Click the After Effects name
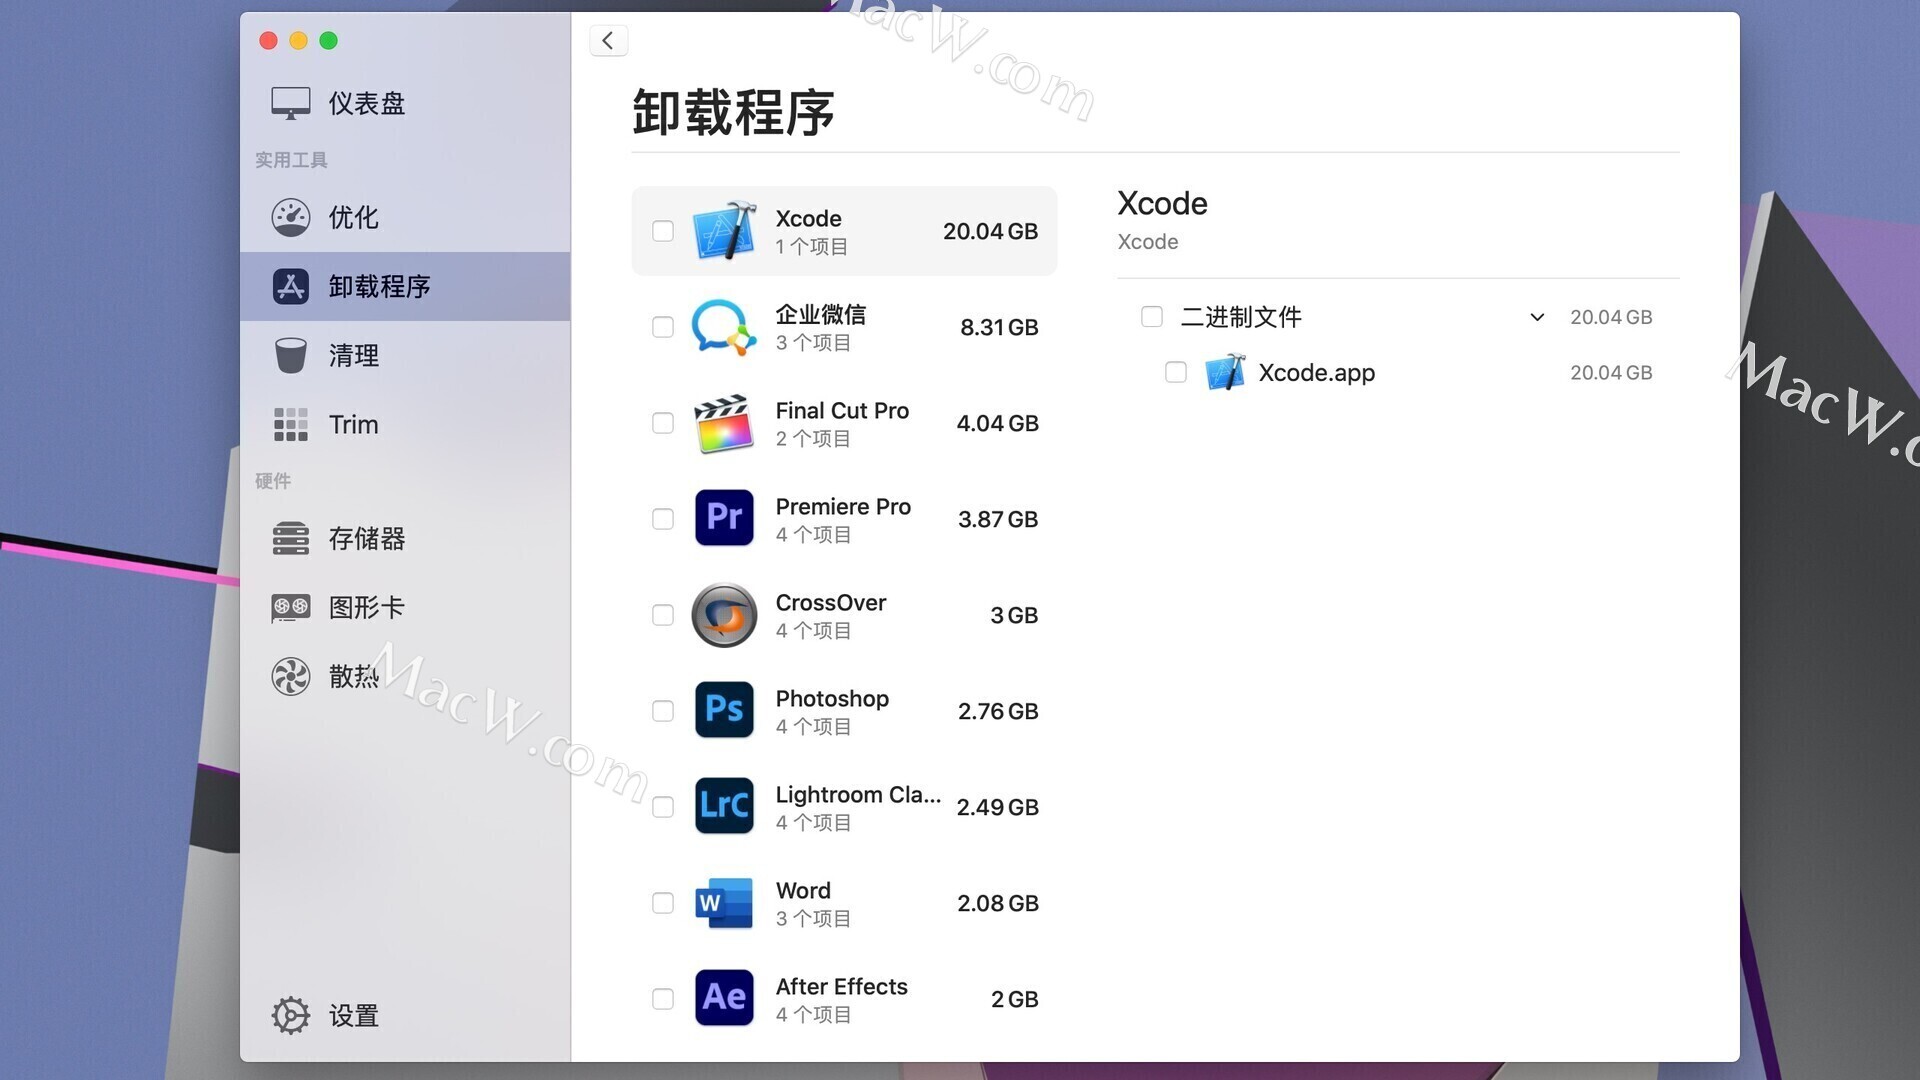 point(841,986)
